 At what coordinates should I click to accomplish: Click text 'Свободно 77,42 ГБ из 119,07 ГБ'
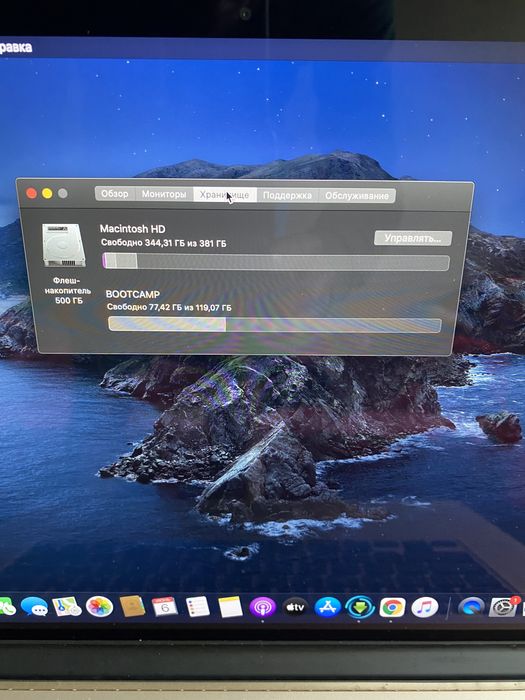coord(169,308)
